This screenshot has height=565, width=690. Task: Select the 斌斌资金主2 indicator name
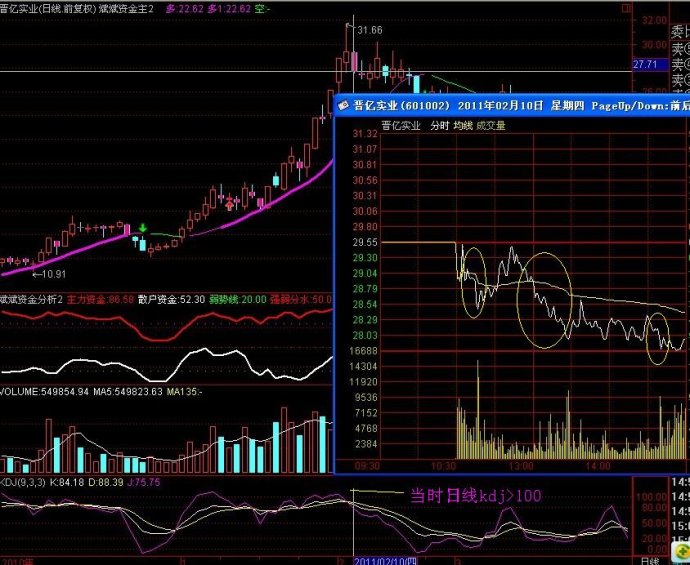click(126, 8)
